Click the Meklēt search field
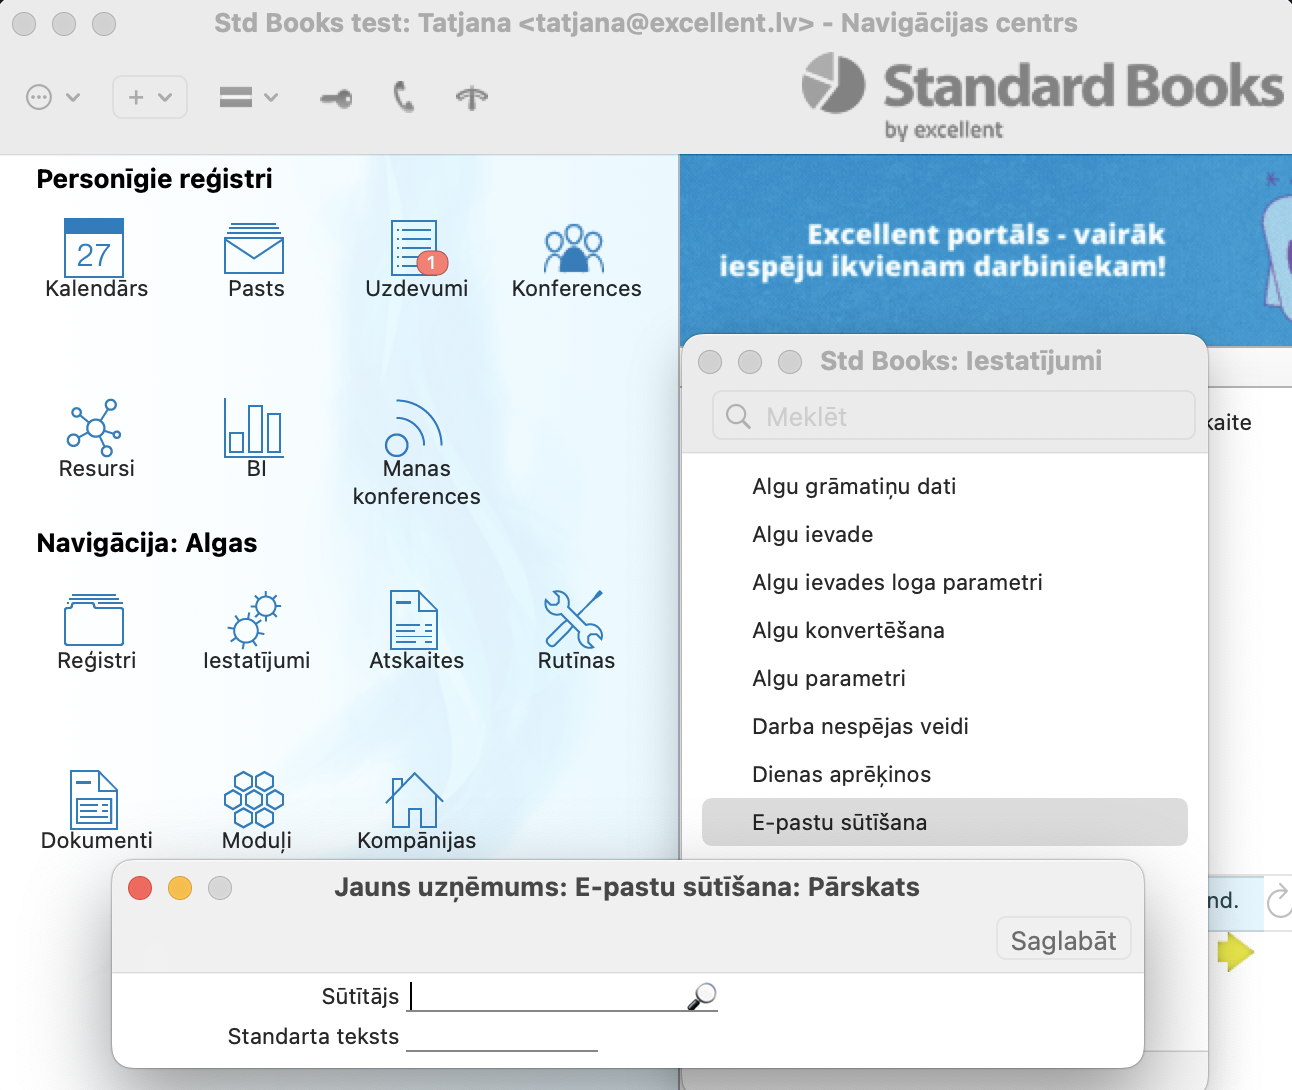Viewport: 1292px width, 1090px height. pyautogui.click(x=953, y=416)
